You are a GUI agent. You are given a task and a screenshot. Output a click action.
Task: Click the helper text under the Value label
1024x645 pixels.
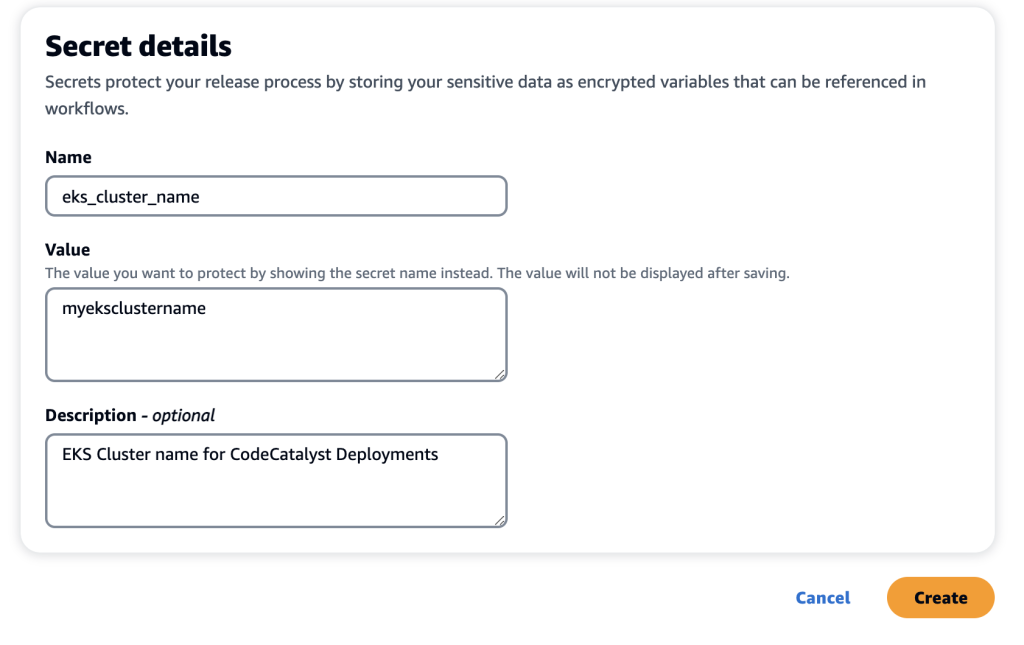click(417, 273)
